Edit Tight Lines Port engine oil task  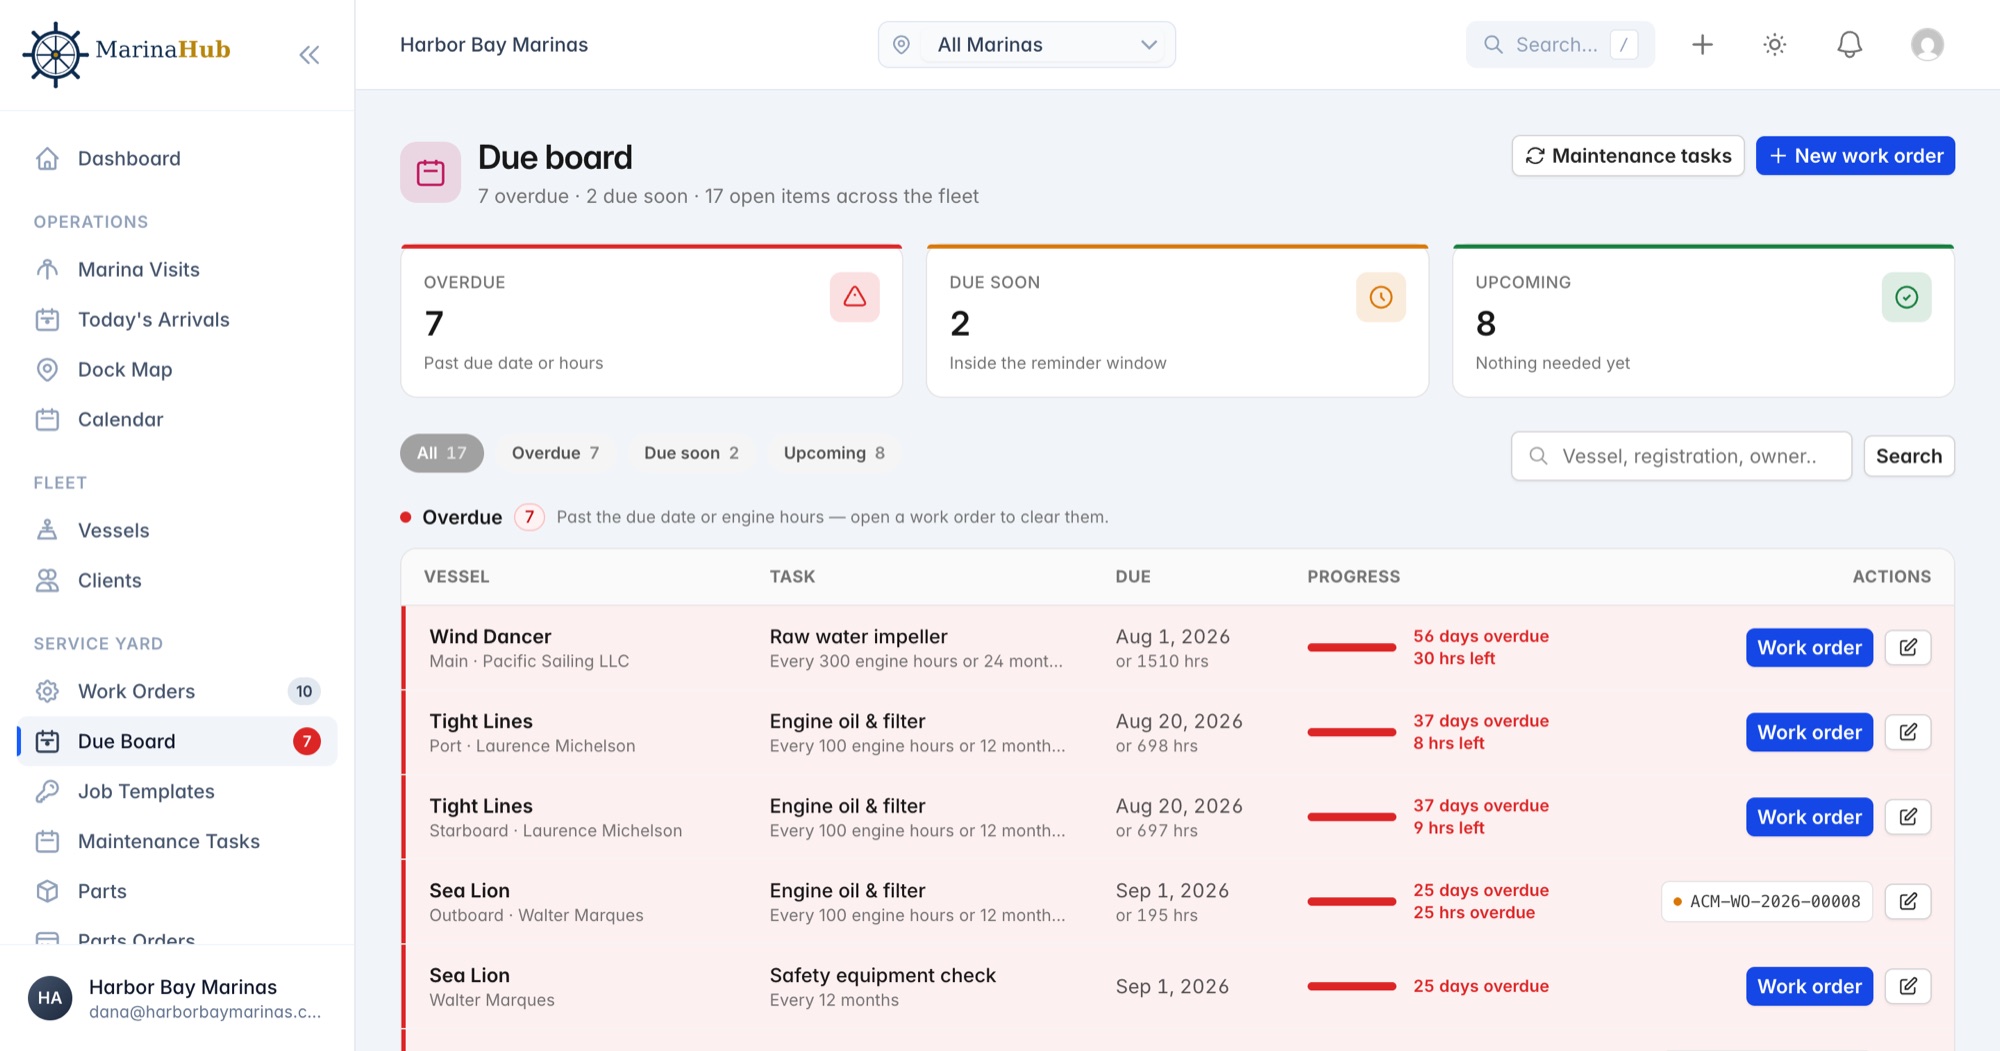point(1907,732)
